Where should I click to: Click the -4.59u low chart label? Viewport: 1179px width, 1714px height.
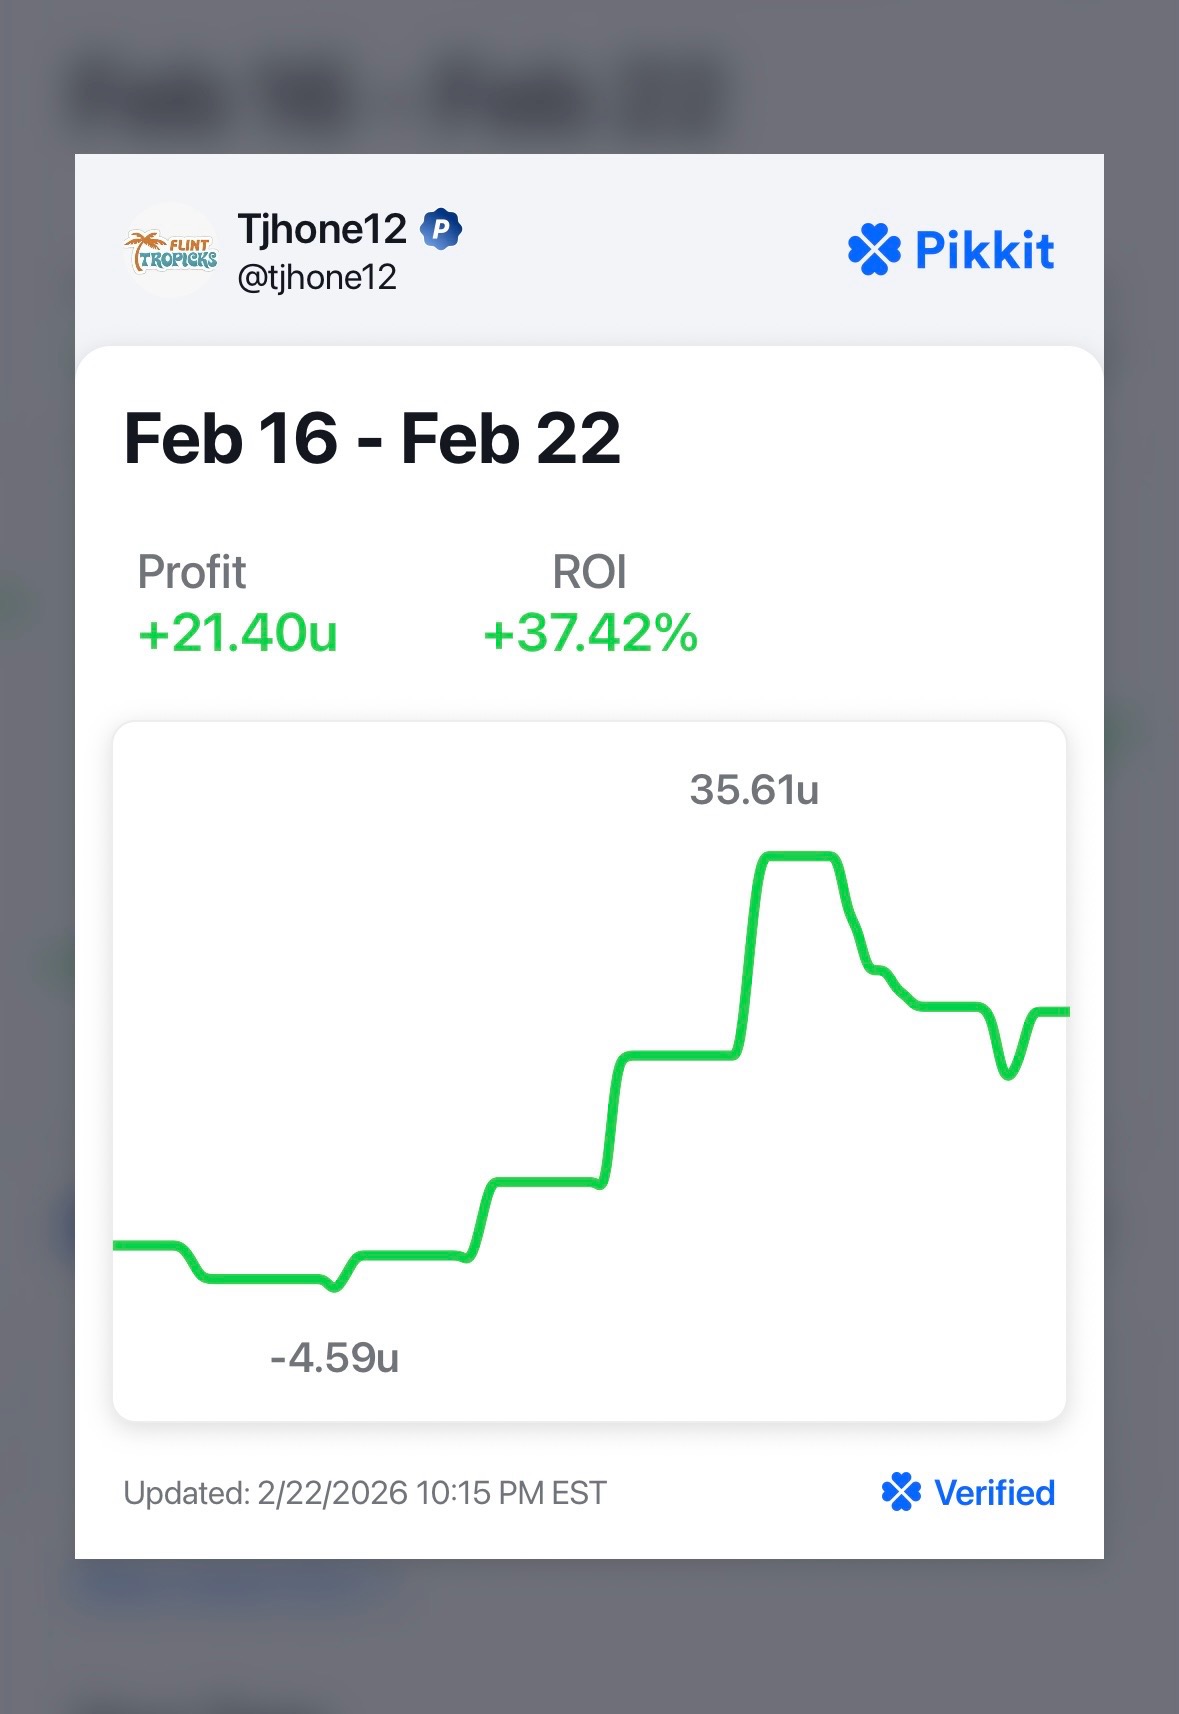coord(334,1358)
